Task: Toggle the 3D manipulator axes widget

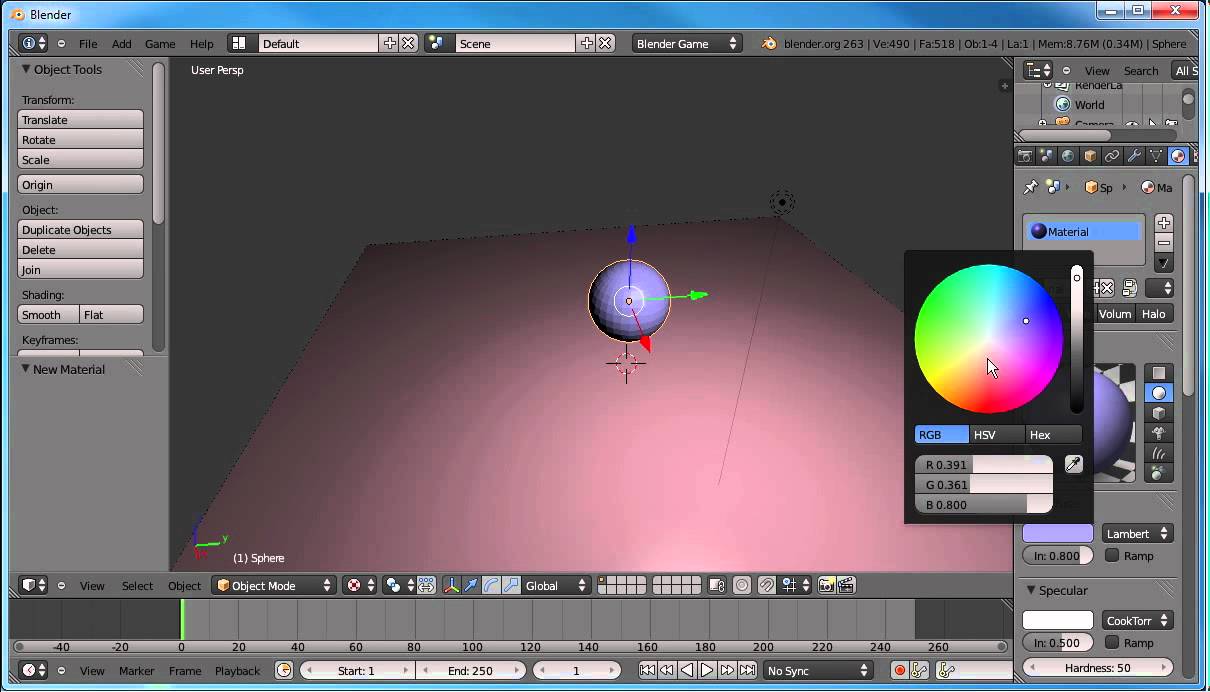Action: point(452,585)
